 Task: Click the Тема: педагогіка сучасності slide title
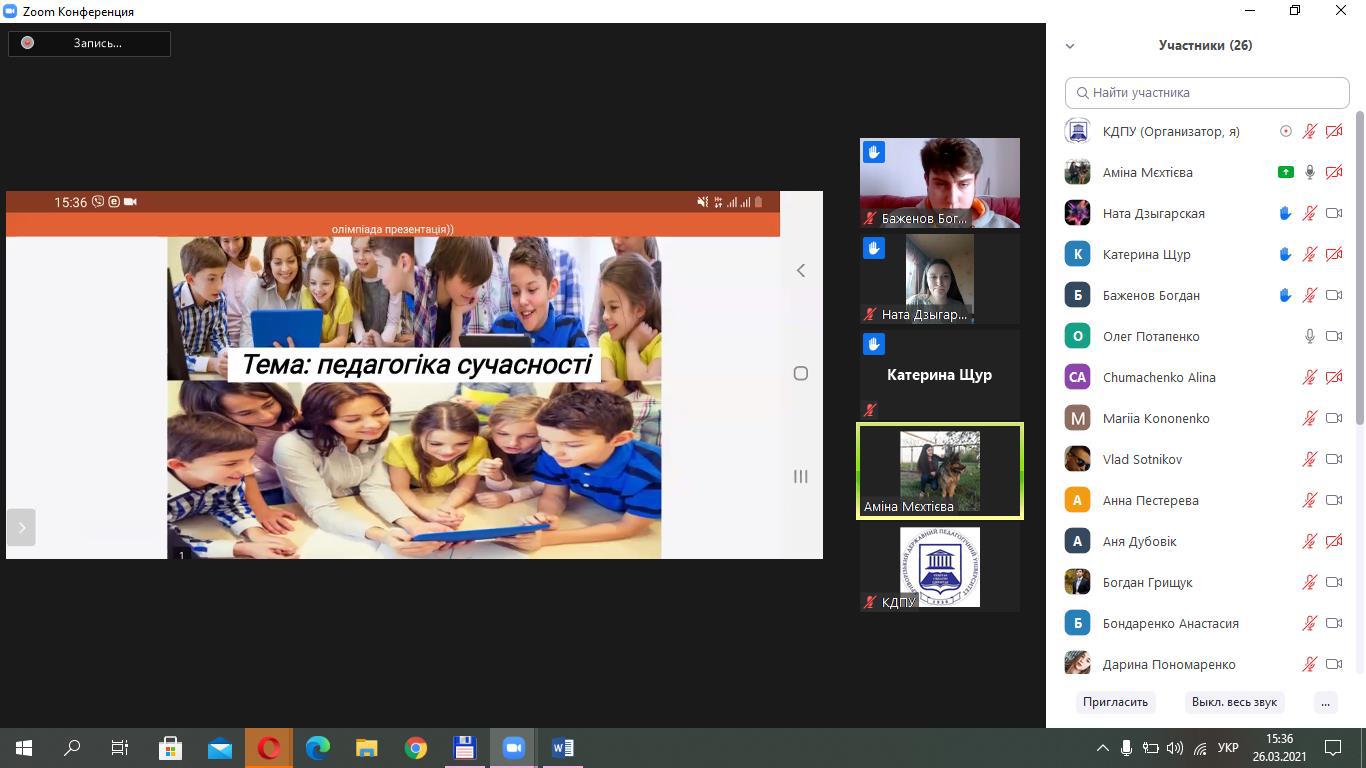click(x=417, y=365)
